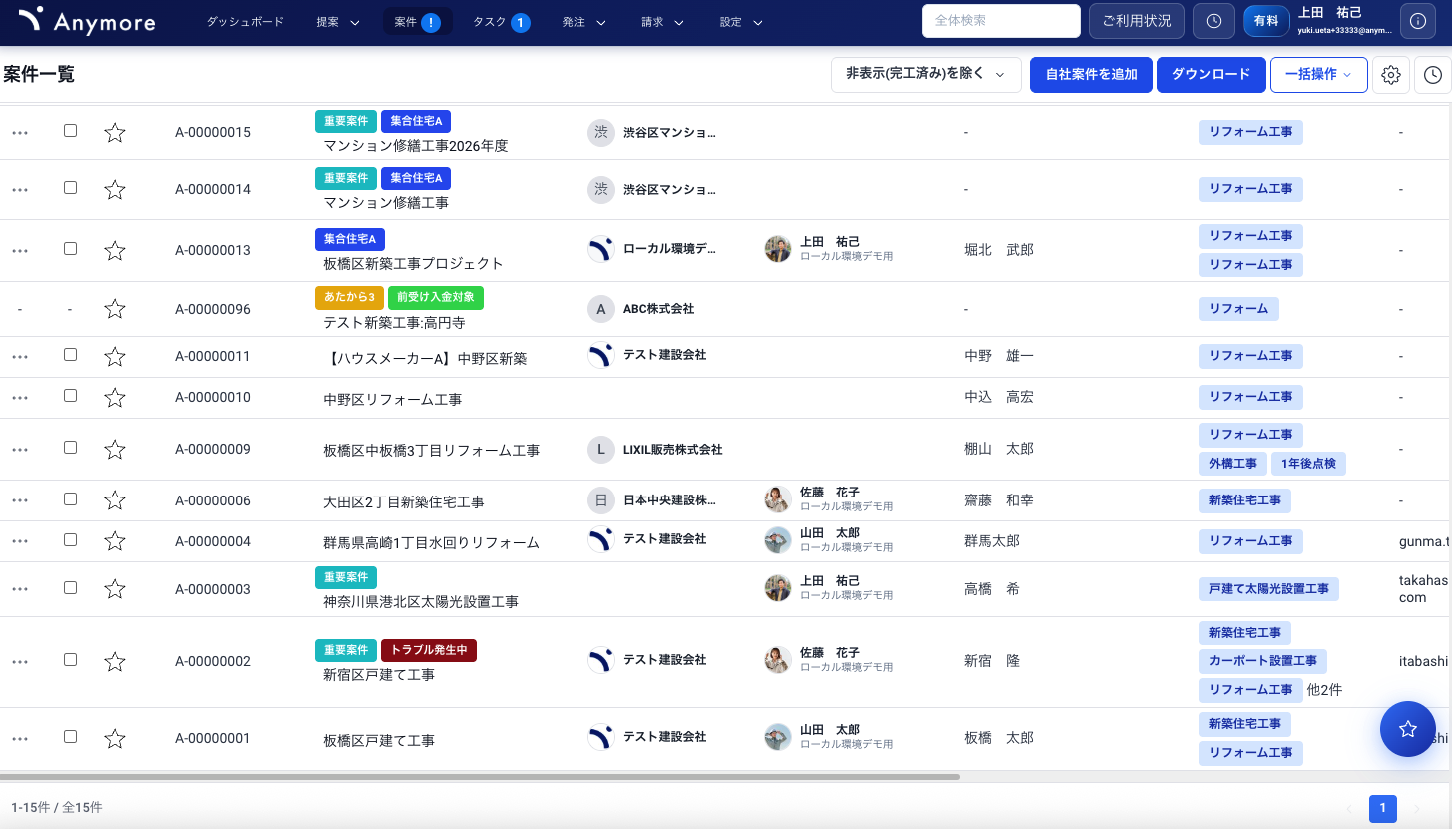Open the settings gear beside the bulk actions button
This screenshot has height=829, width=1452.
point(1390,75)
